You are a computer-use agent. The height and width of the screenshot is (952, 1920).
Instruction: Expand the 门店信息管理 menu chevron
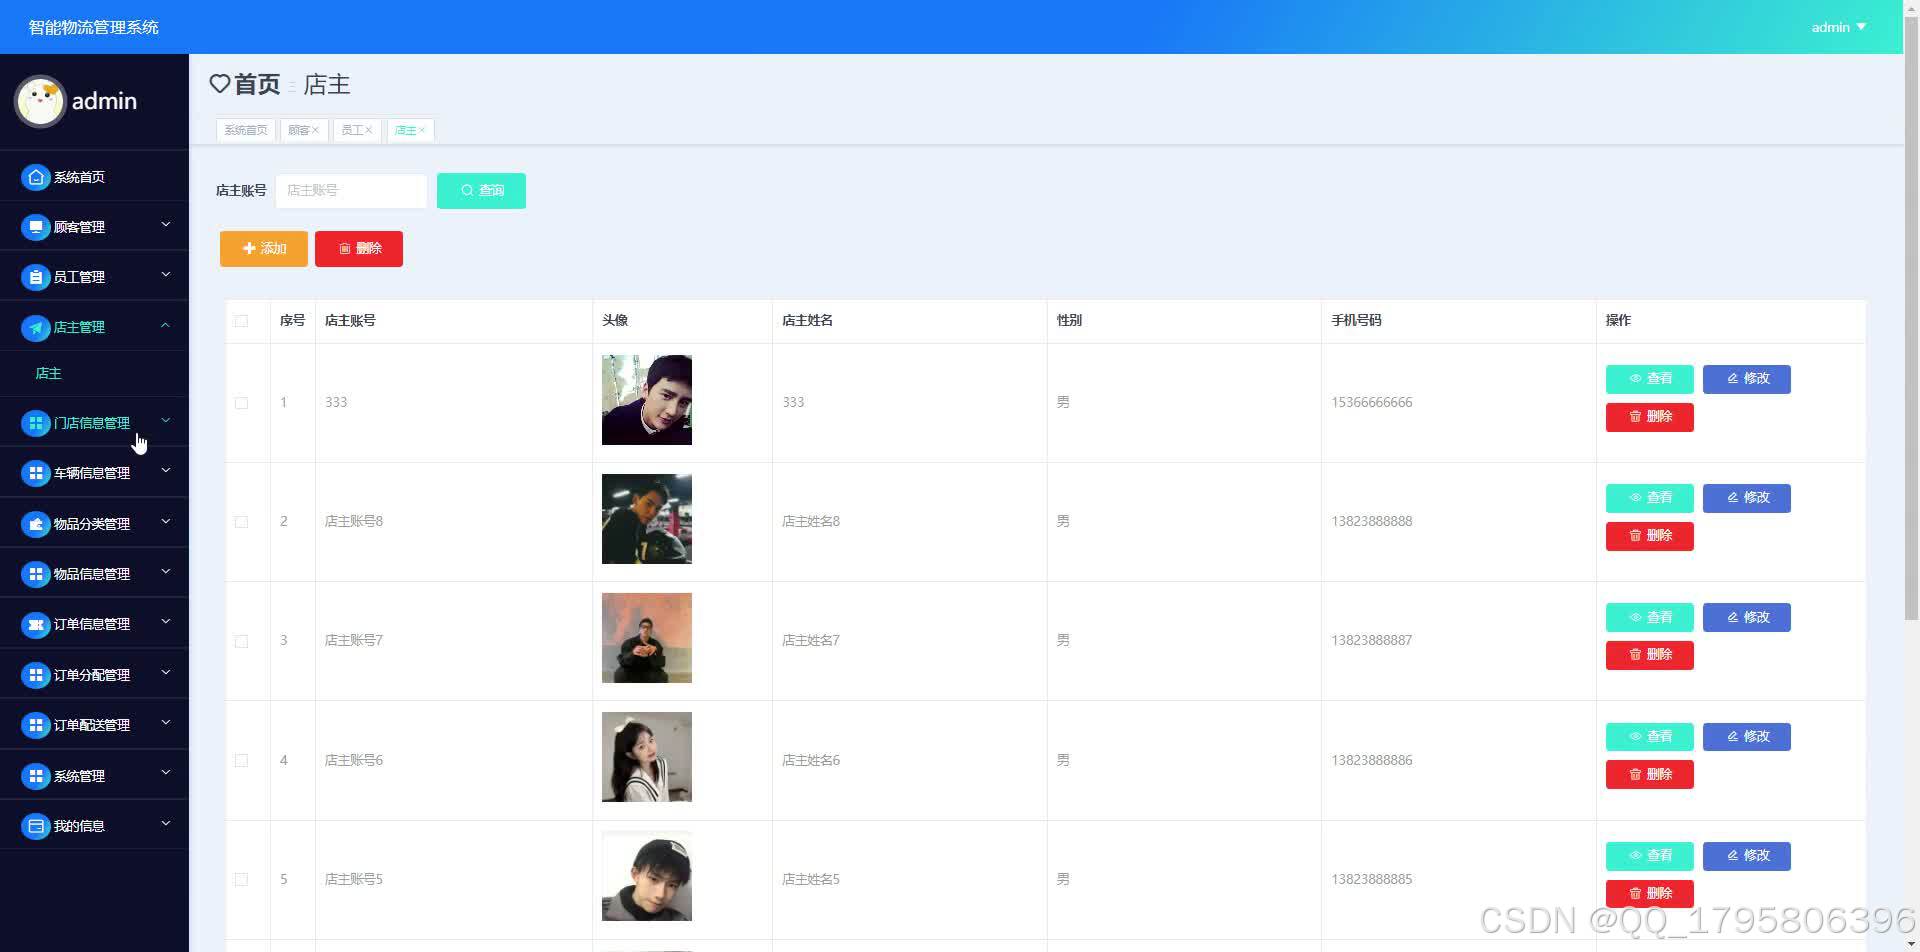166,421
